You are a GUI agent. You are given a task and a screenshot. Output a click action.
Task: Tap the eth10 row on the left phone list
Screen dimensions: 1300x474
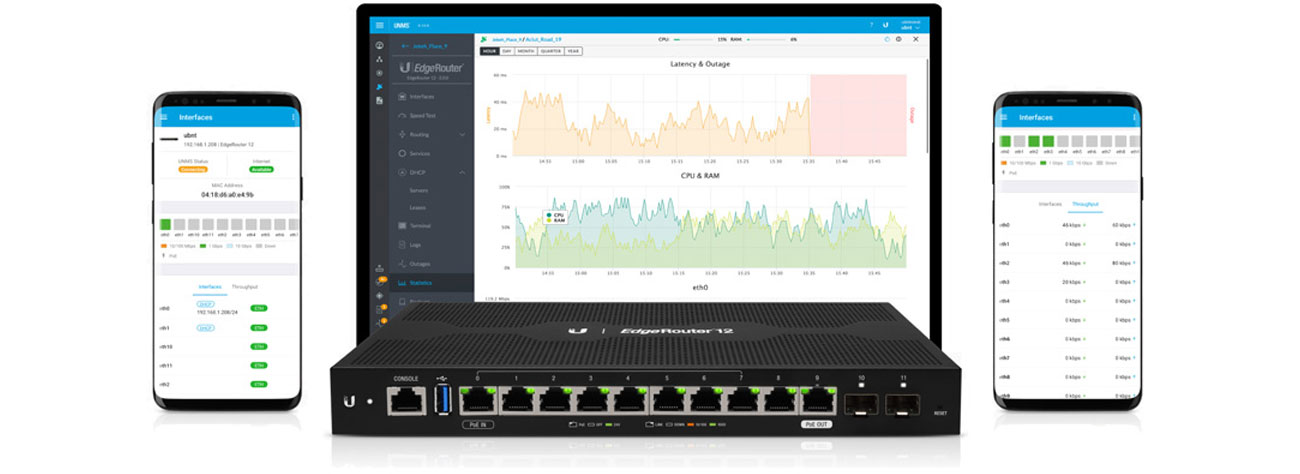coord(228,347)
